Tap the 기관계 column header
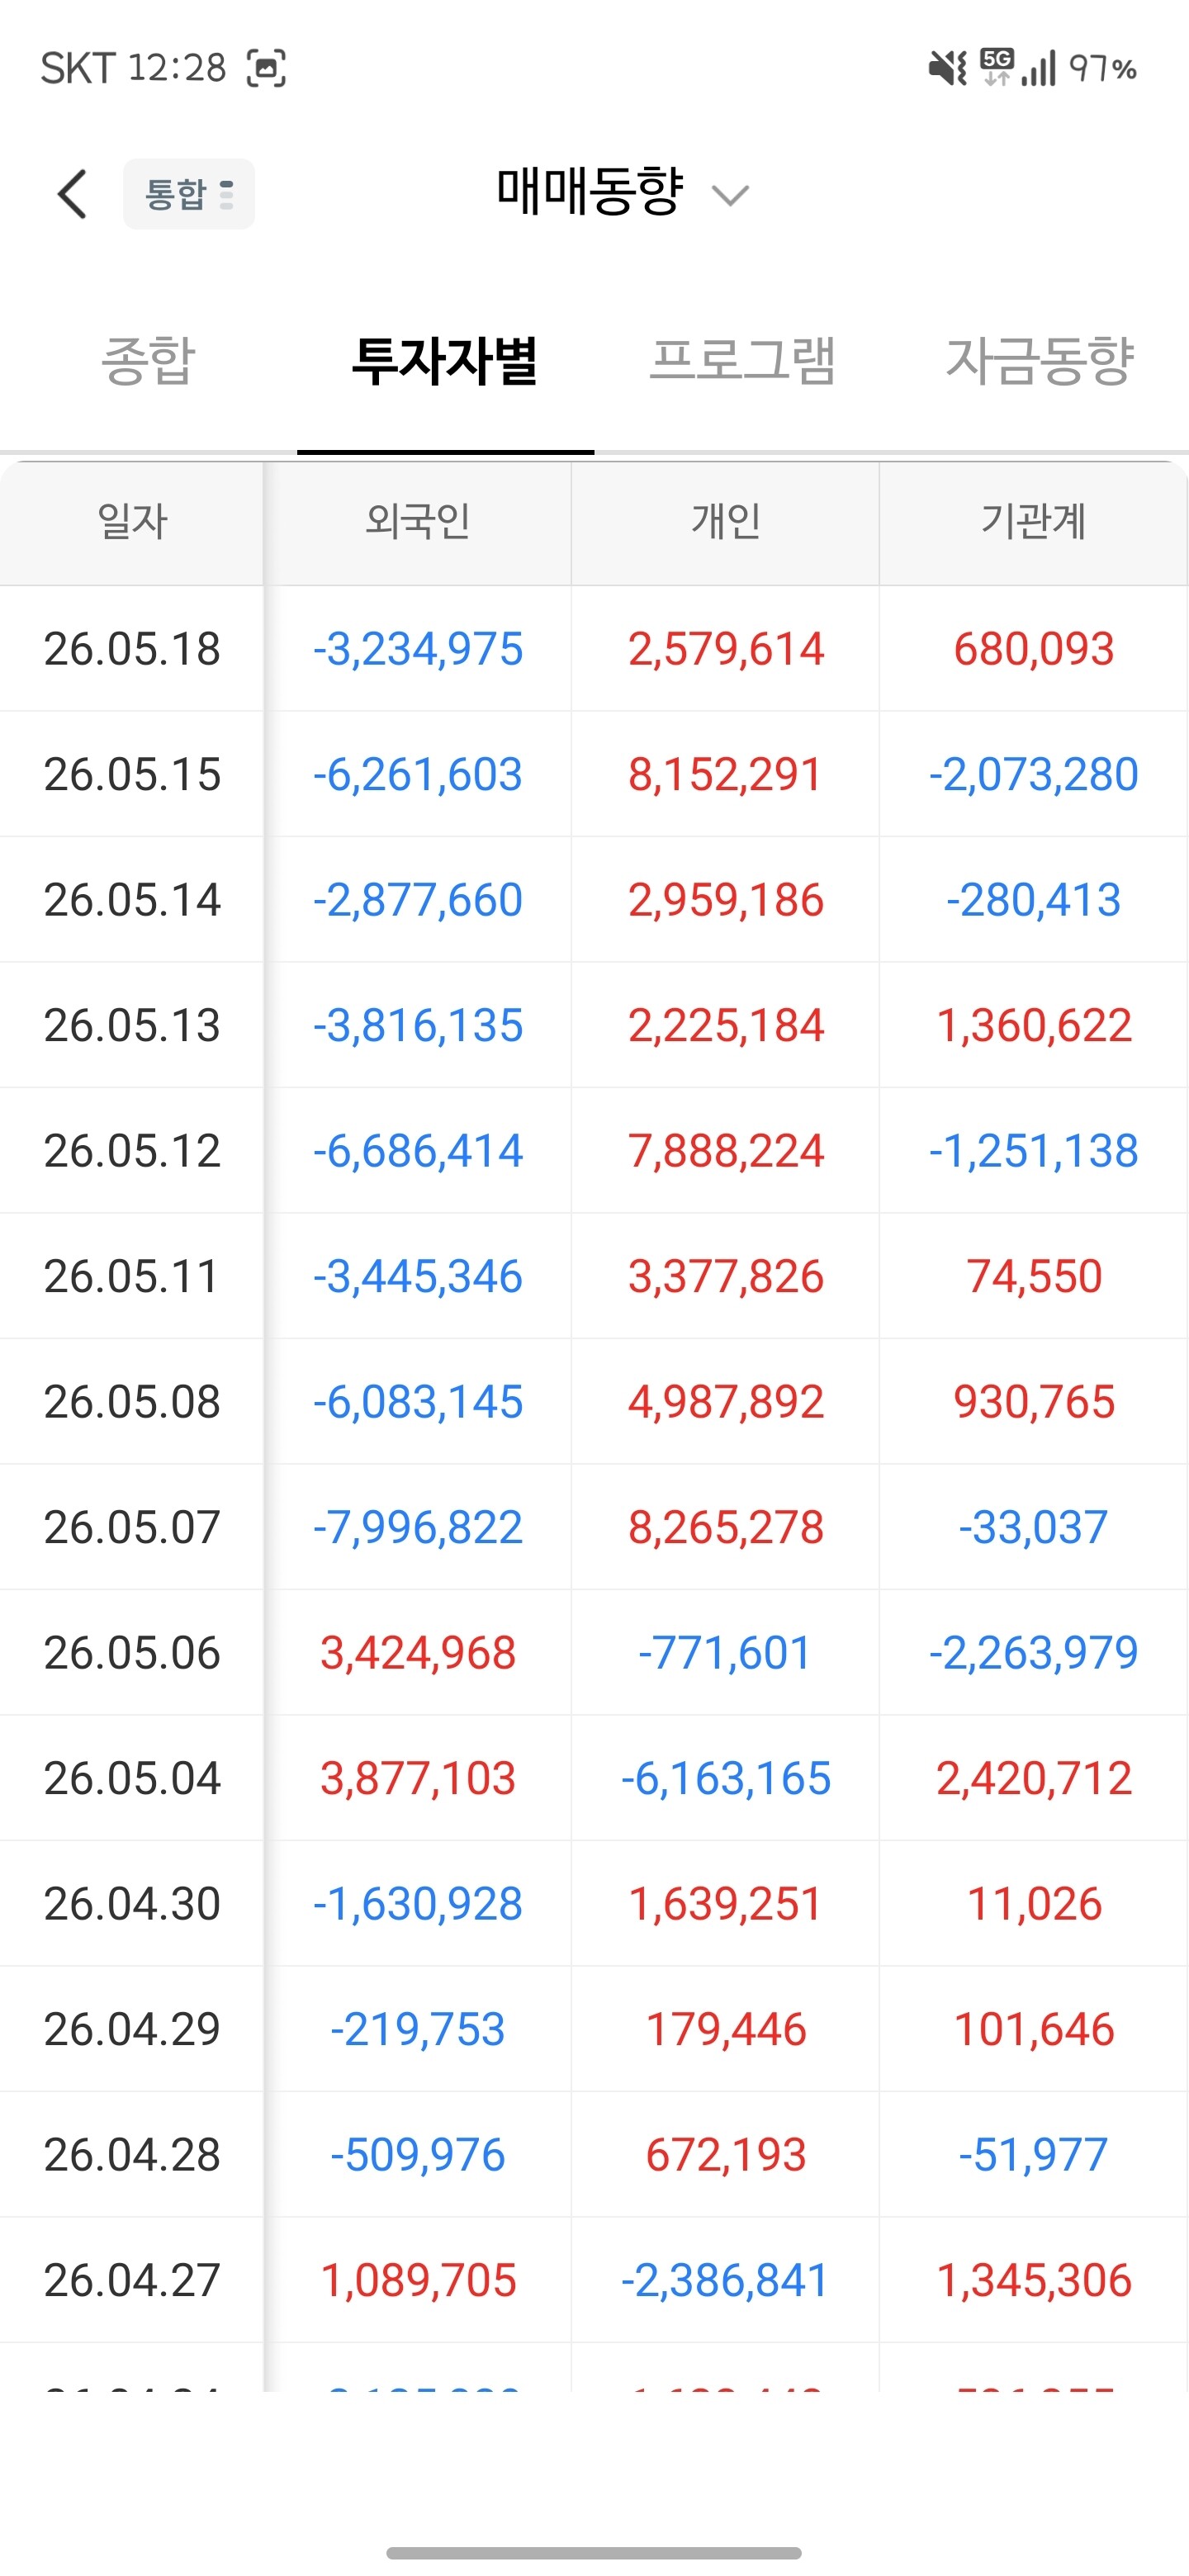Image resolution: width=1189 pixels, height=2576 pixels. point(1033,522)
